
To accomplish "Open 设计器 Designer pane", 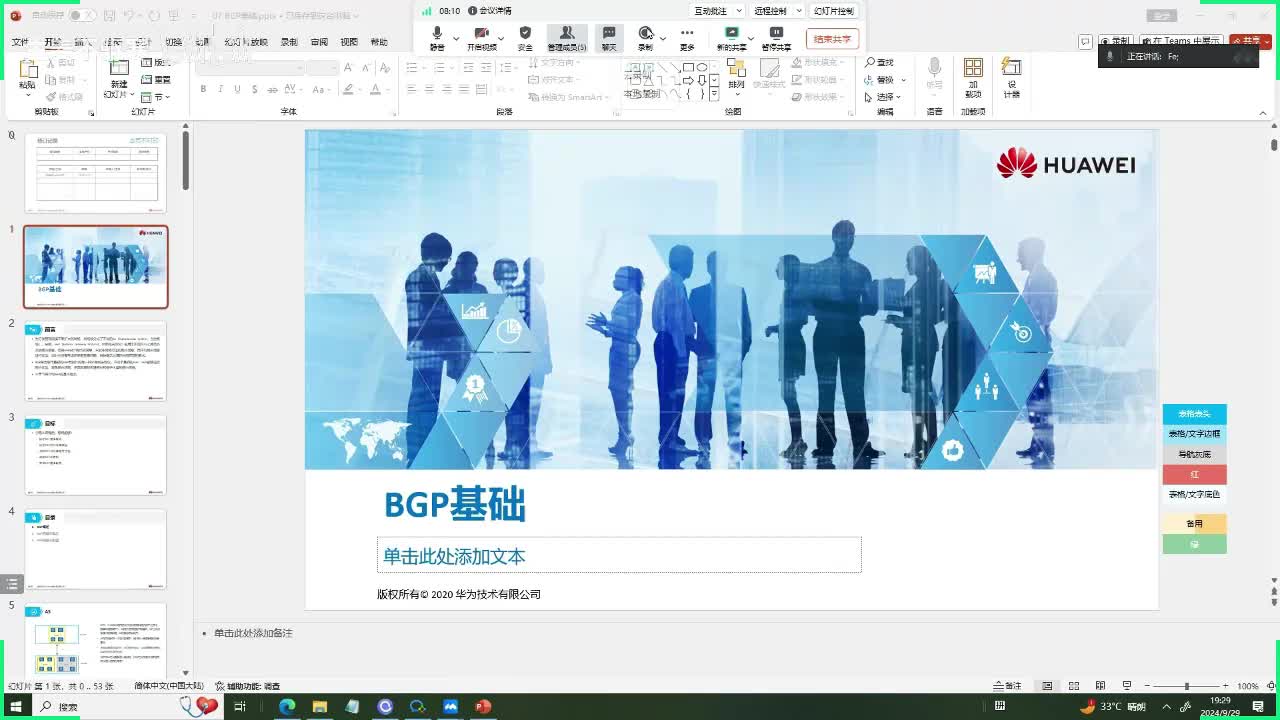I will [x=1011, y=77].
